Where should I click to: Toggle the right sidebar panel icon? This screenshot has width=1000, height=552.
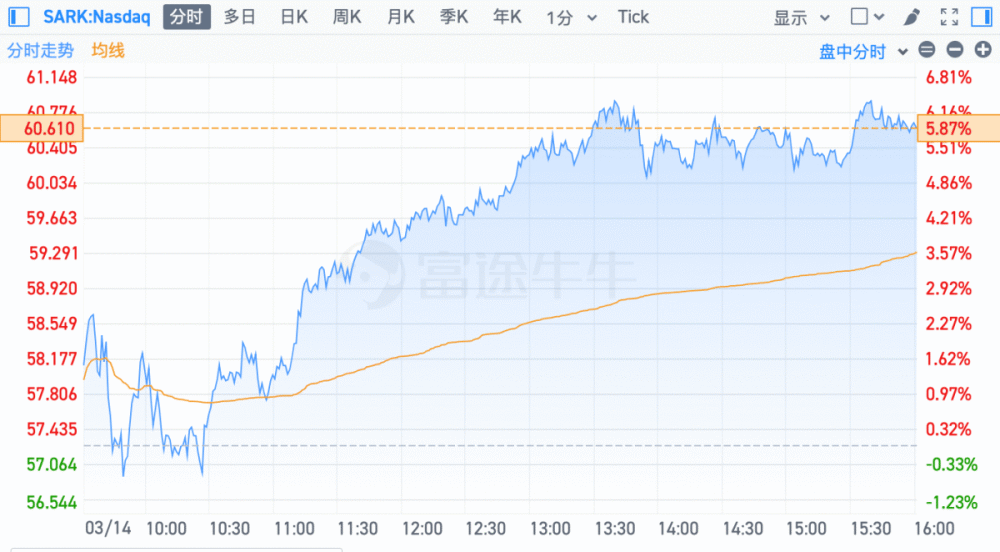[982, 17]
